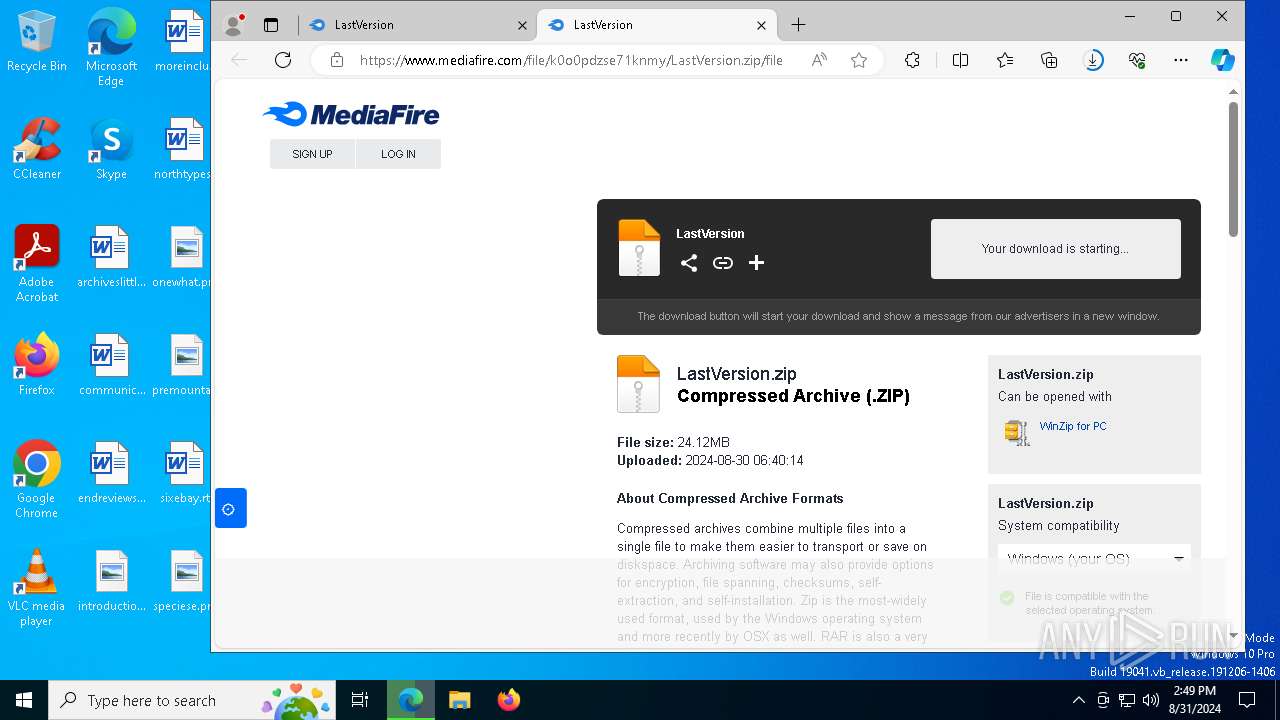Image resolution: width=1280 pixels, height=720 pixels.
Task: Click the address bar URL
Action: pos(571,60)
